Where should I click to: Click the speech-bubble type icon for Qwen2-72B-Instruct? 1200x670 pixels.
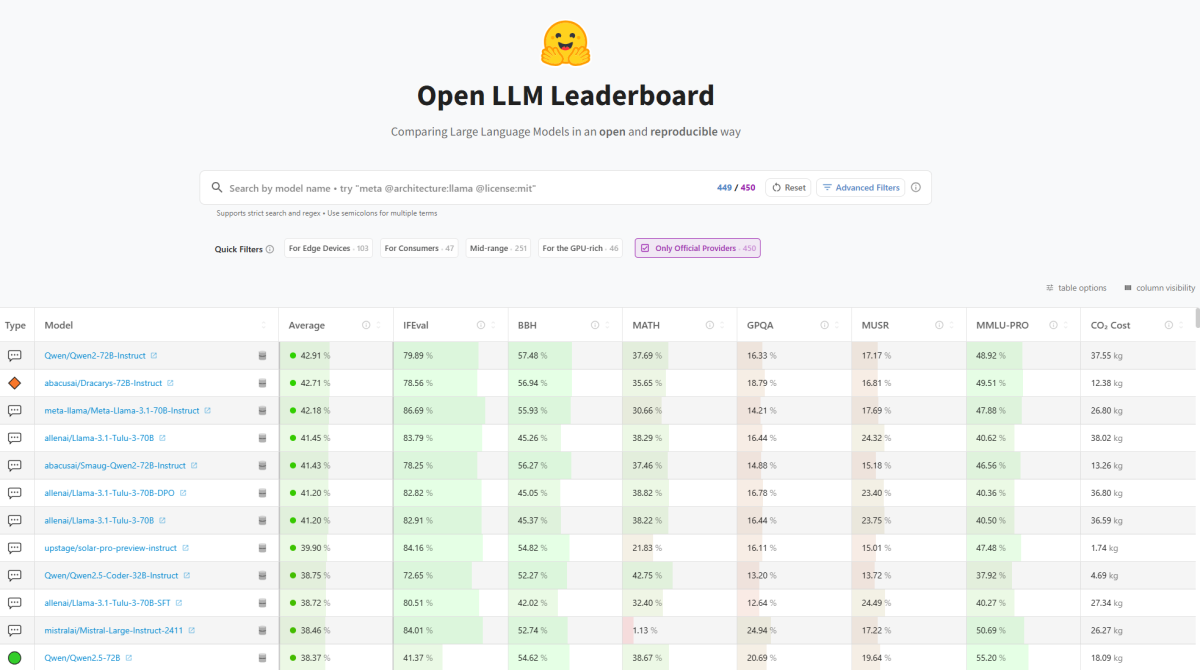point(14,355)
